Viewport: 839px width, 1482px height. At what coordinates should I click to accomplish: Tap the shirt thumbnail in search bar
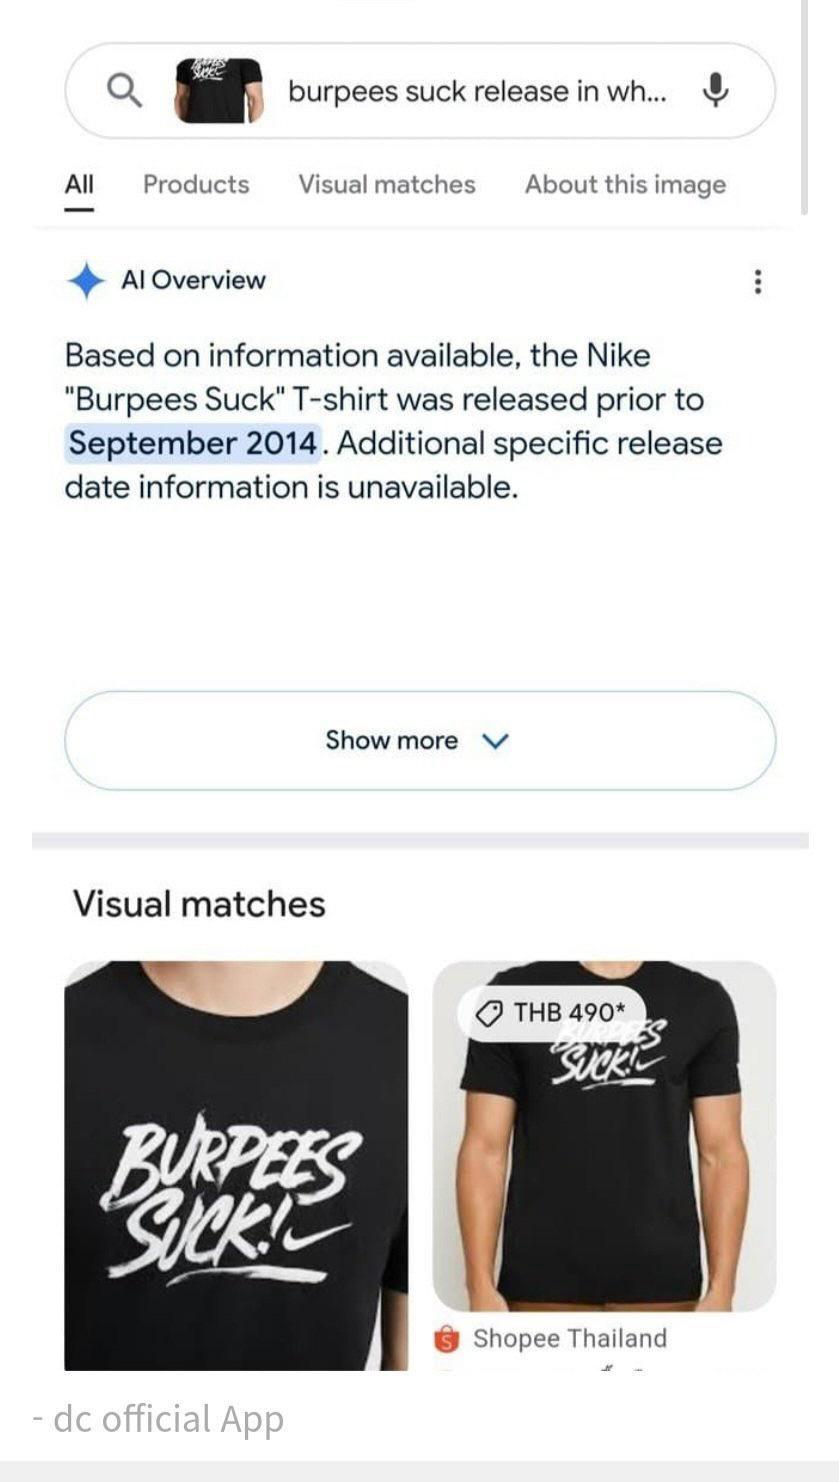[x=218, y=91]
